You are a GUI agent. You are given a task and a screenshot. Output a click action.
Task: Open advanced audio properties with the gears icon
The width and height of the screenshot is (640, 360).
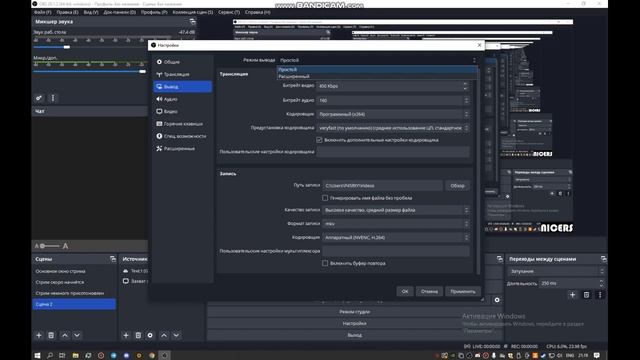39,98
